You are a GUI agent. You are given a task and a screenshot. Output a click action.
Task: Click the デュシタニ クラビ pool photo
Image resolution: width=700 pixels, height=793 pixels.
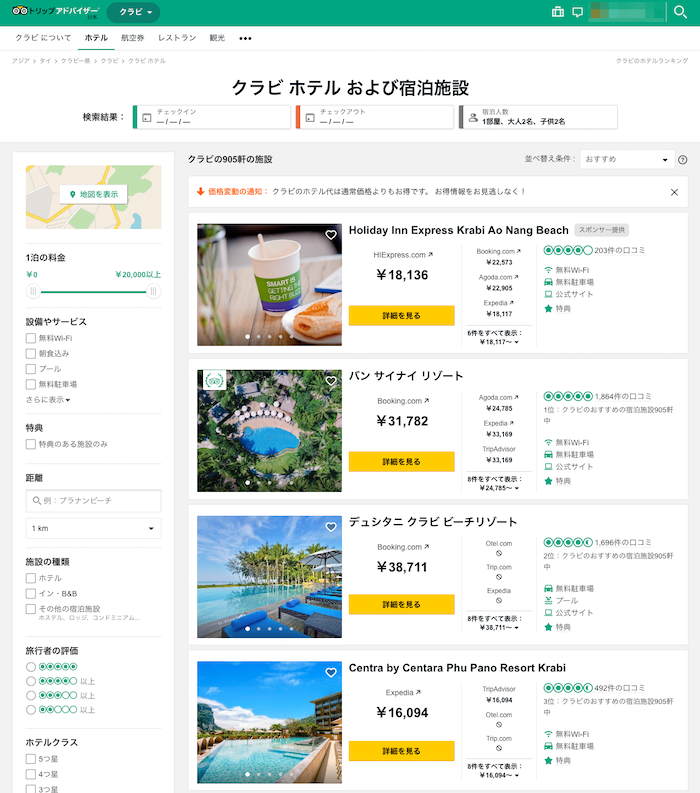269,577
